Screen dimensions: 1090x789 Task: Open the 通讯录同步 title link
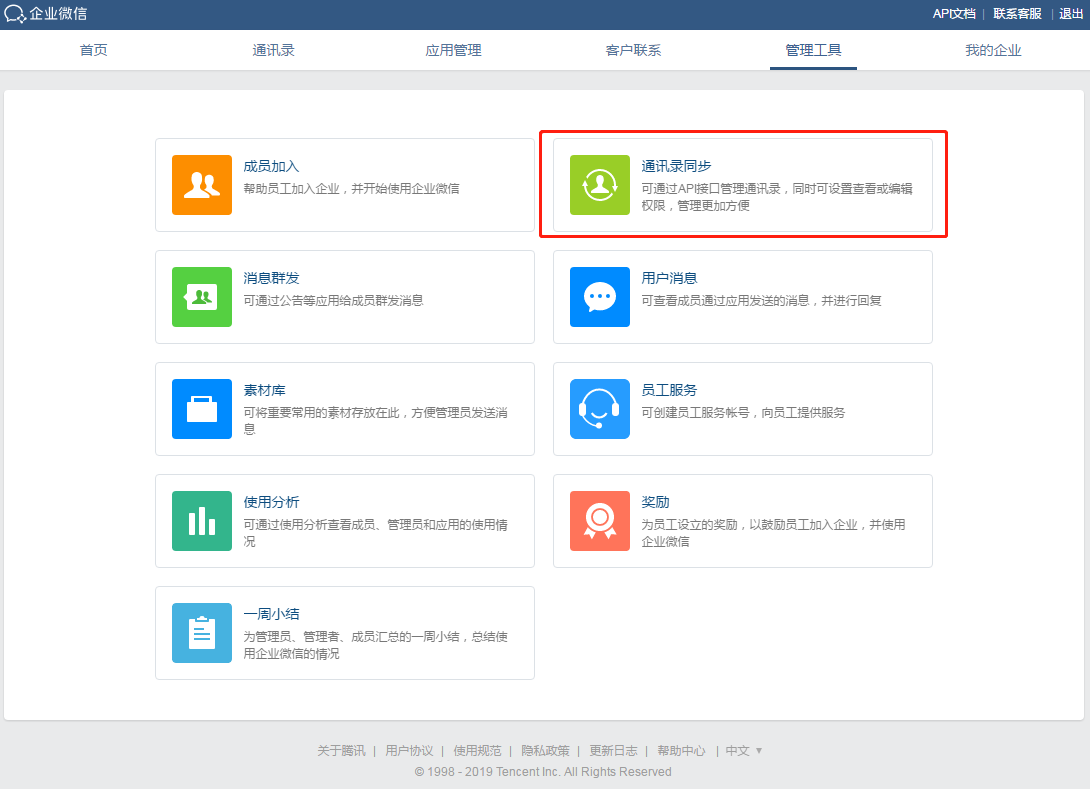pos(676,166)
